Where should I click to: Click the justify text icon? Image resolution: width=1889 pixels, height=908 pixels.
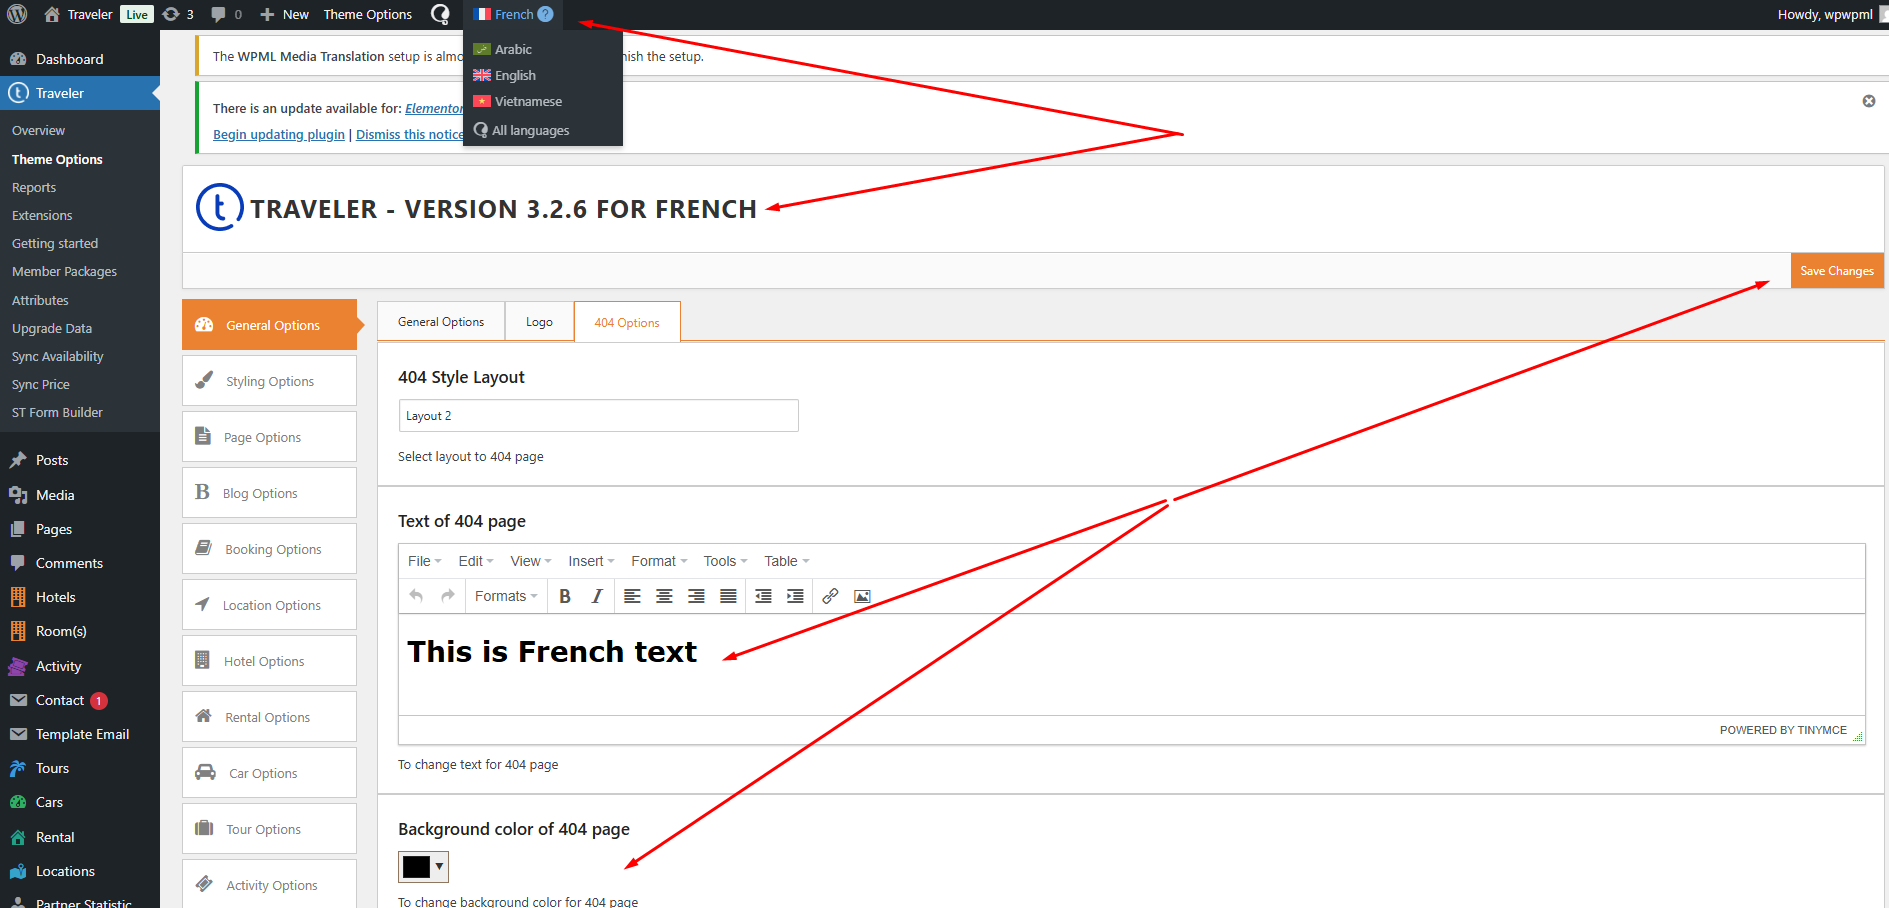[x=728, y=596]
